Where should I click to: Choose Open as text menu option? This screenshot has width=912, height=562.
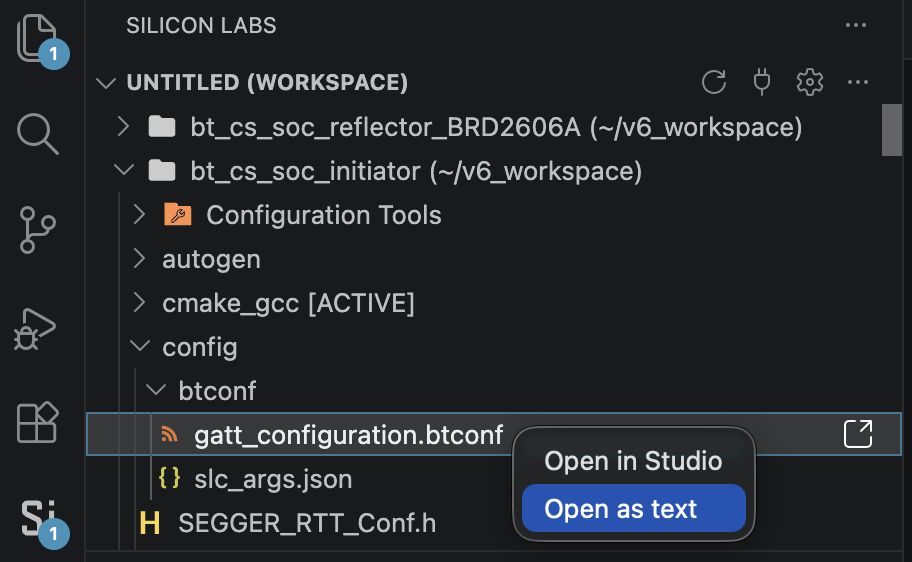point(633,508)
